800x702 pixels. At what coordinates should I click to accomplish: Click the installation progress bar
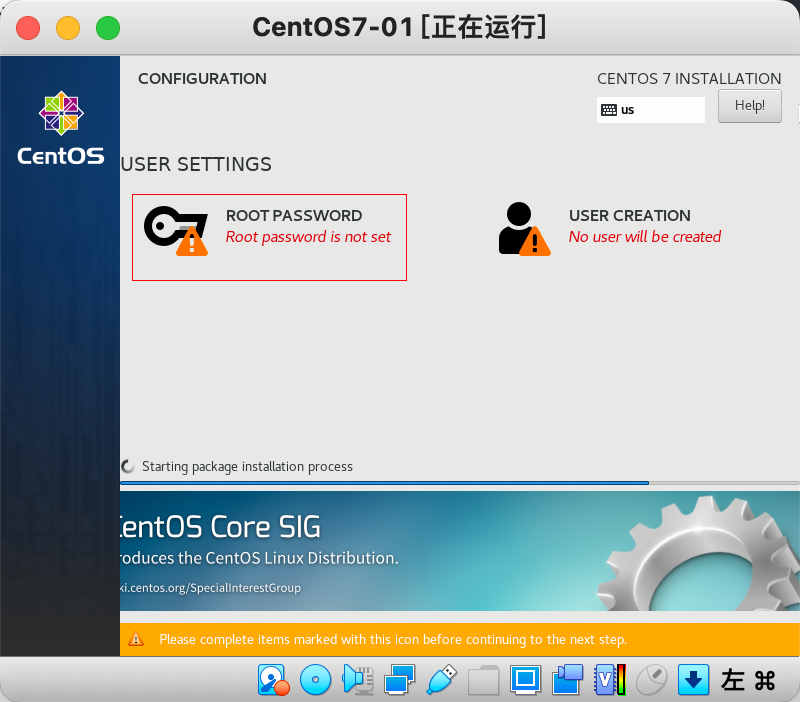tap(459, 482)
